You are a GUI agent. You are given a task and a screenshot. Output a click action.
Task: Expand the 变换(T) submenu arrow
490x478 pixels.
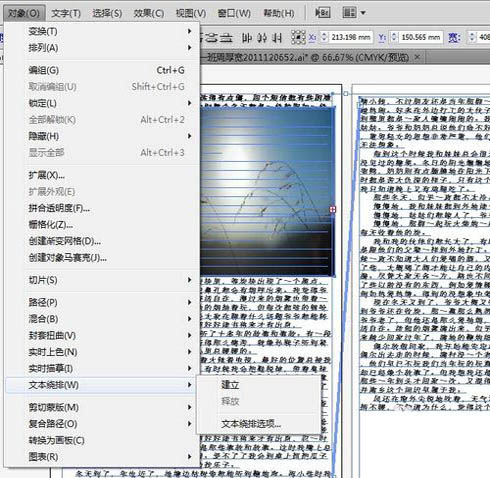(189, 31)
